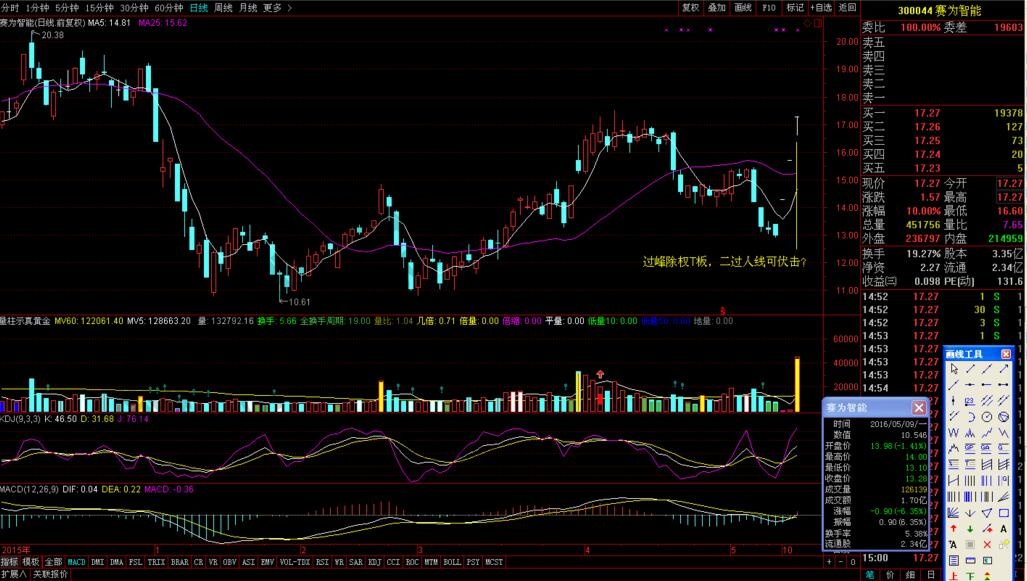This screenshot has width=1027, height=581.
Task: Open the 复权 adjustment menu
Action: [690, 7]
